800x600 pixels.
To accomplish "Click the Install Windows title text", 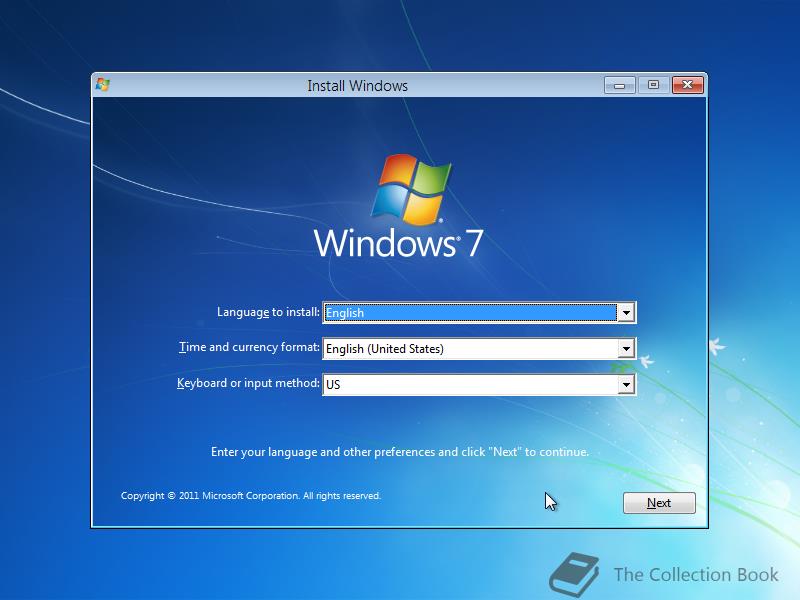I will coord(357,86).
